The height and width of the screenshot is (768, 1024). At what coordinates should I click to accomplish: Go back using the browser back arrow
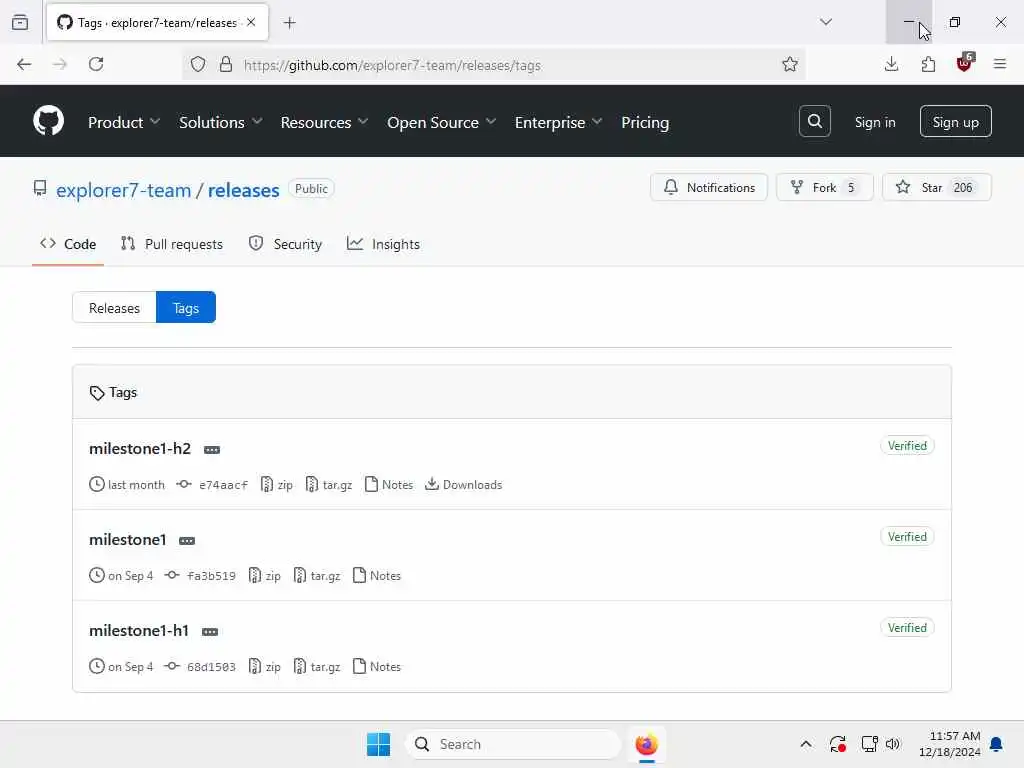click(24, 64)
